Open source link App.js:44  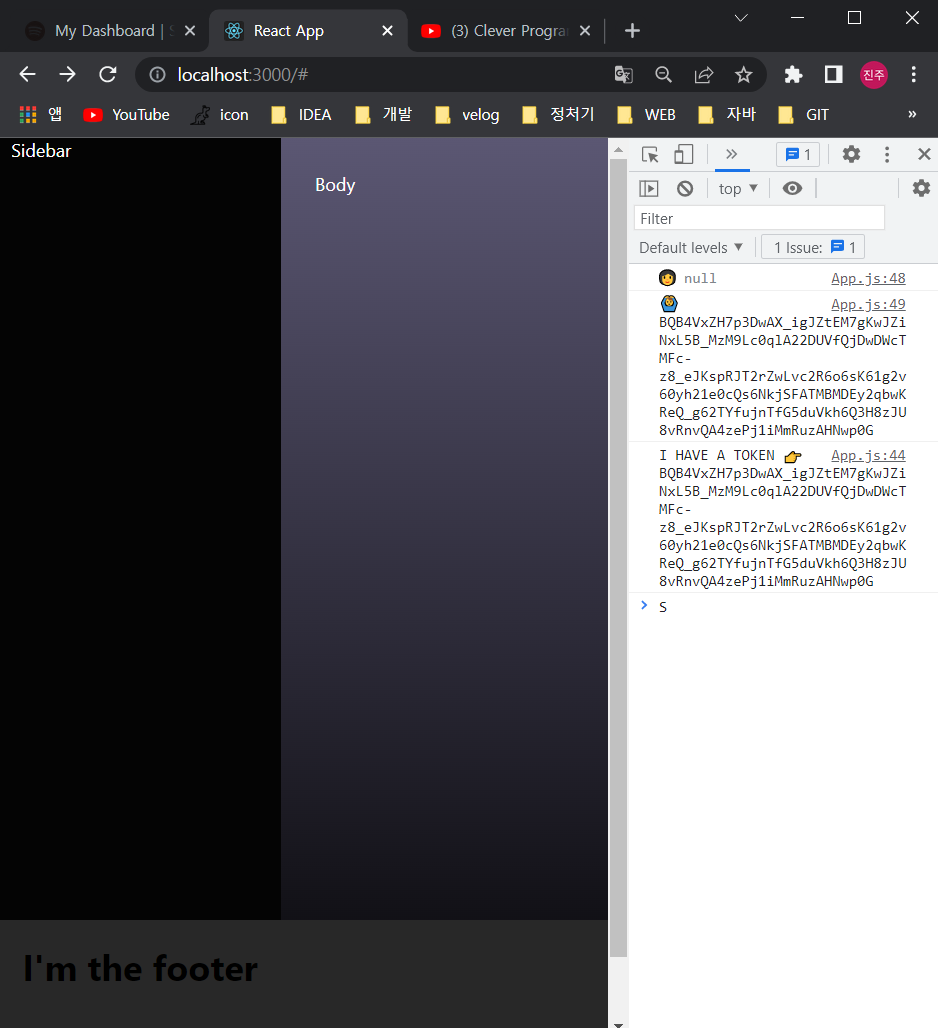[868, 456]
